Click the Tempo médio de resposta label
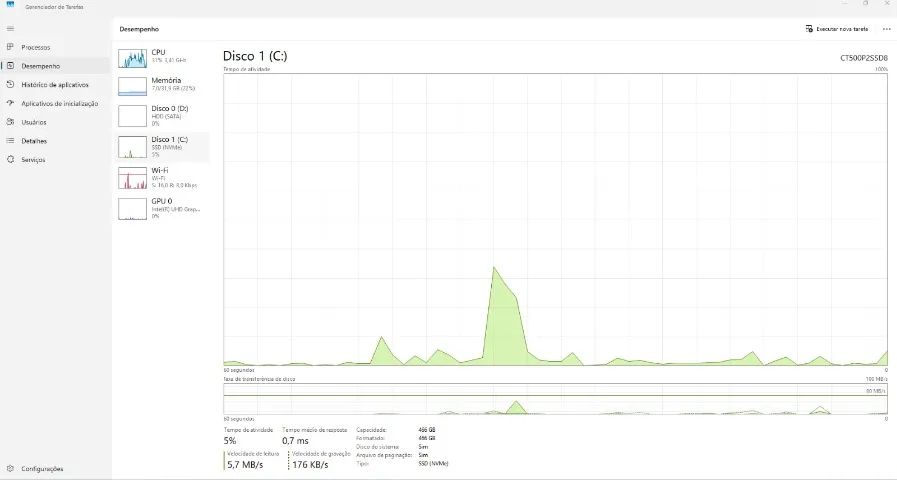 point(315,430)
